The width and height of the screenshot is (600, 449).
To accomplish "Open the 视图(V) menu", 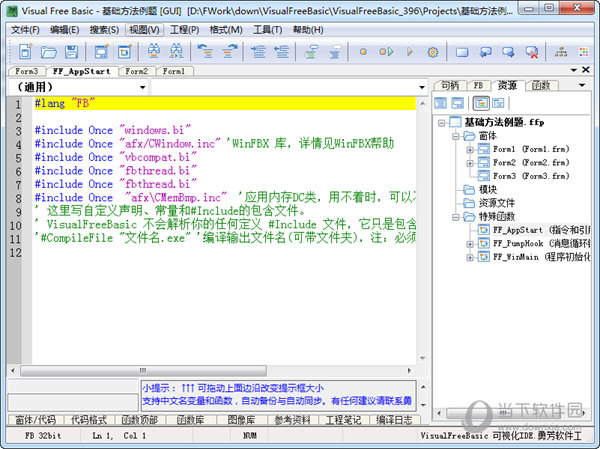I will tap(144, 30).
